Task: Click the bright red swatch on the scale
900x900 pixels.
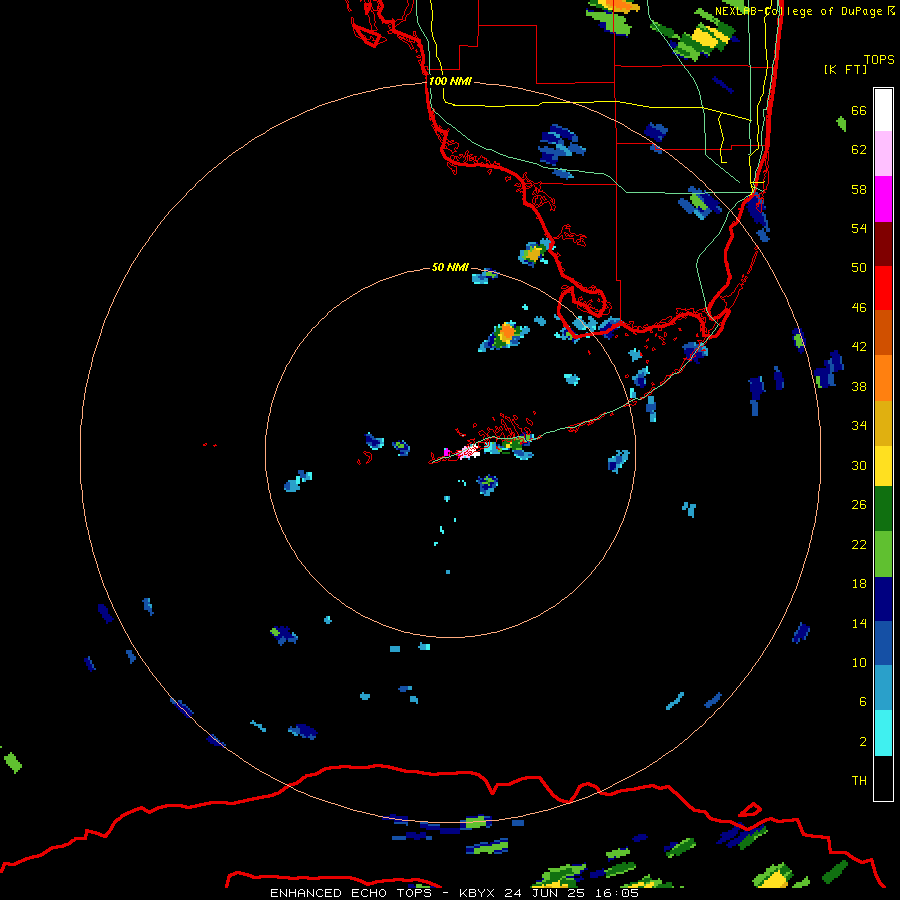Action: (x=883, y=288)
